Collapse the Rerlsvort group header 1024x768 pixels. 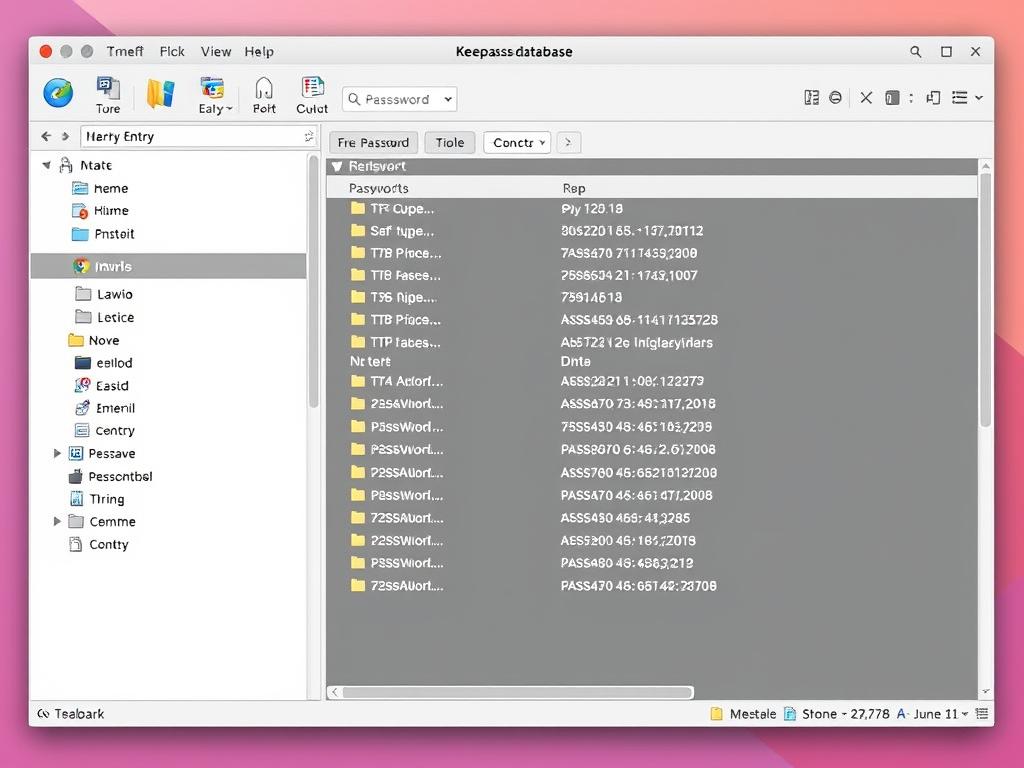(x=337, y=167)
